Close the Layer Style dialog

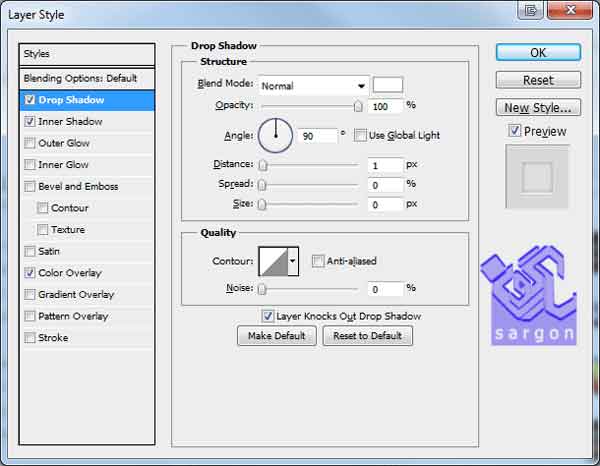pos(570,10)
